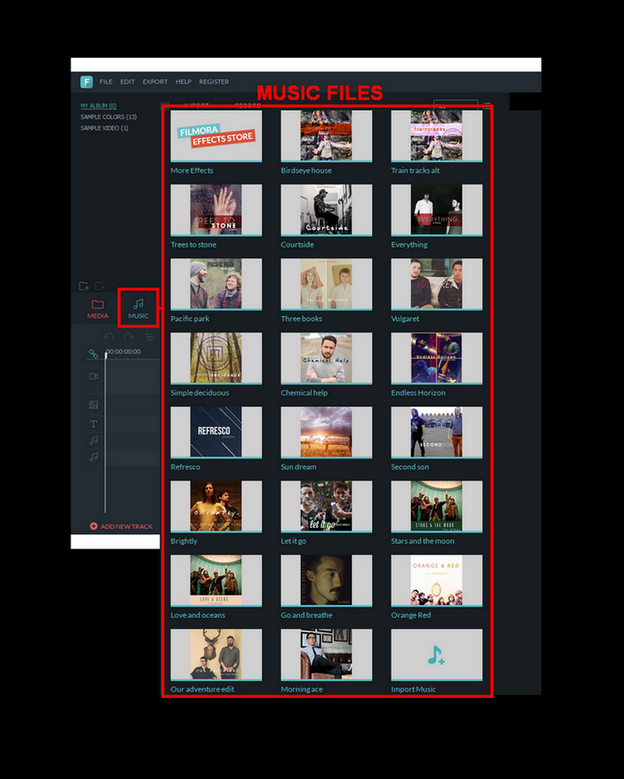Select Chemical help music thumbnail

[326, 358]
